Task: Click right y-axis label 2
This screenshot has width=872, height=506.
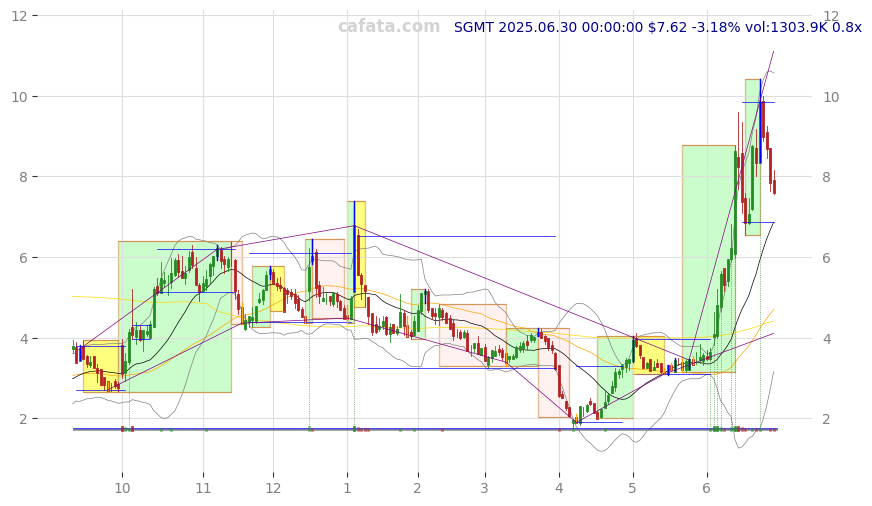Action: (827, 419)
